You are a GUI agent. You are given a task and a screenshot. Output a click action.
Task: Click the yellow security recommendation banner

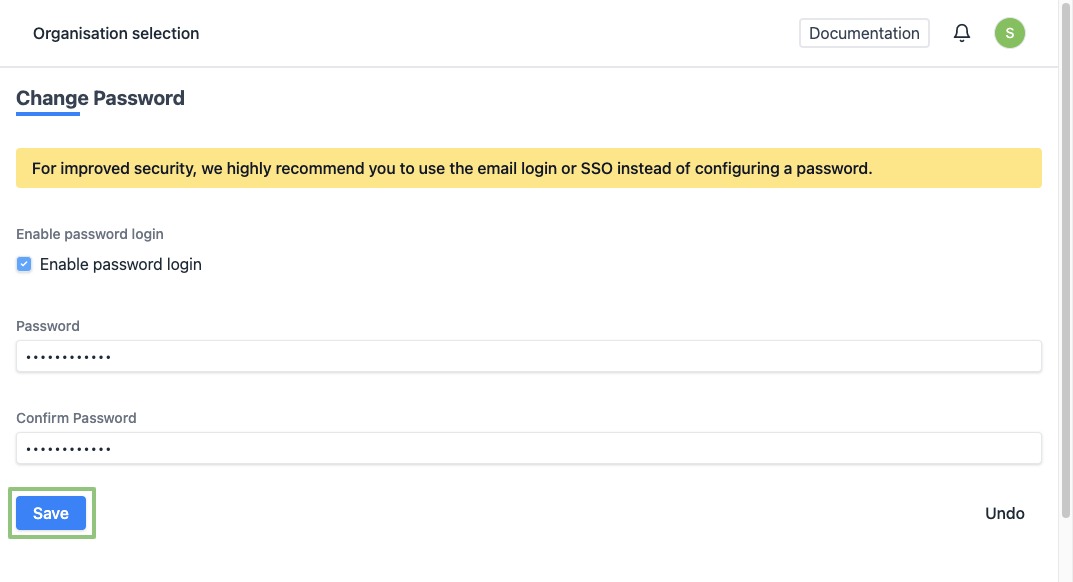point(529,168)
